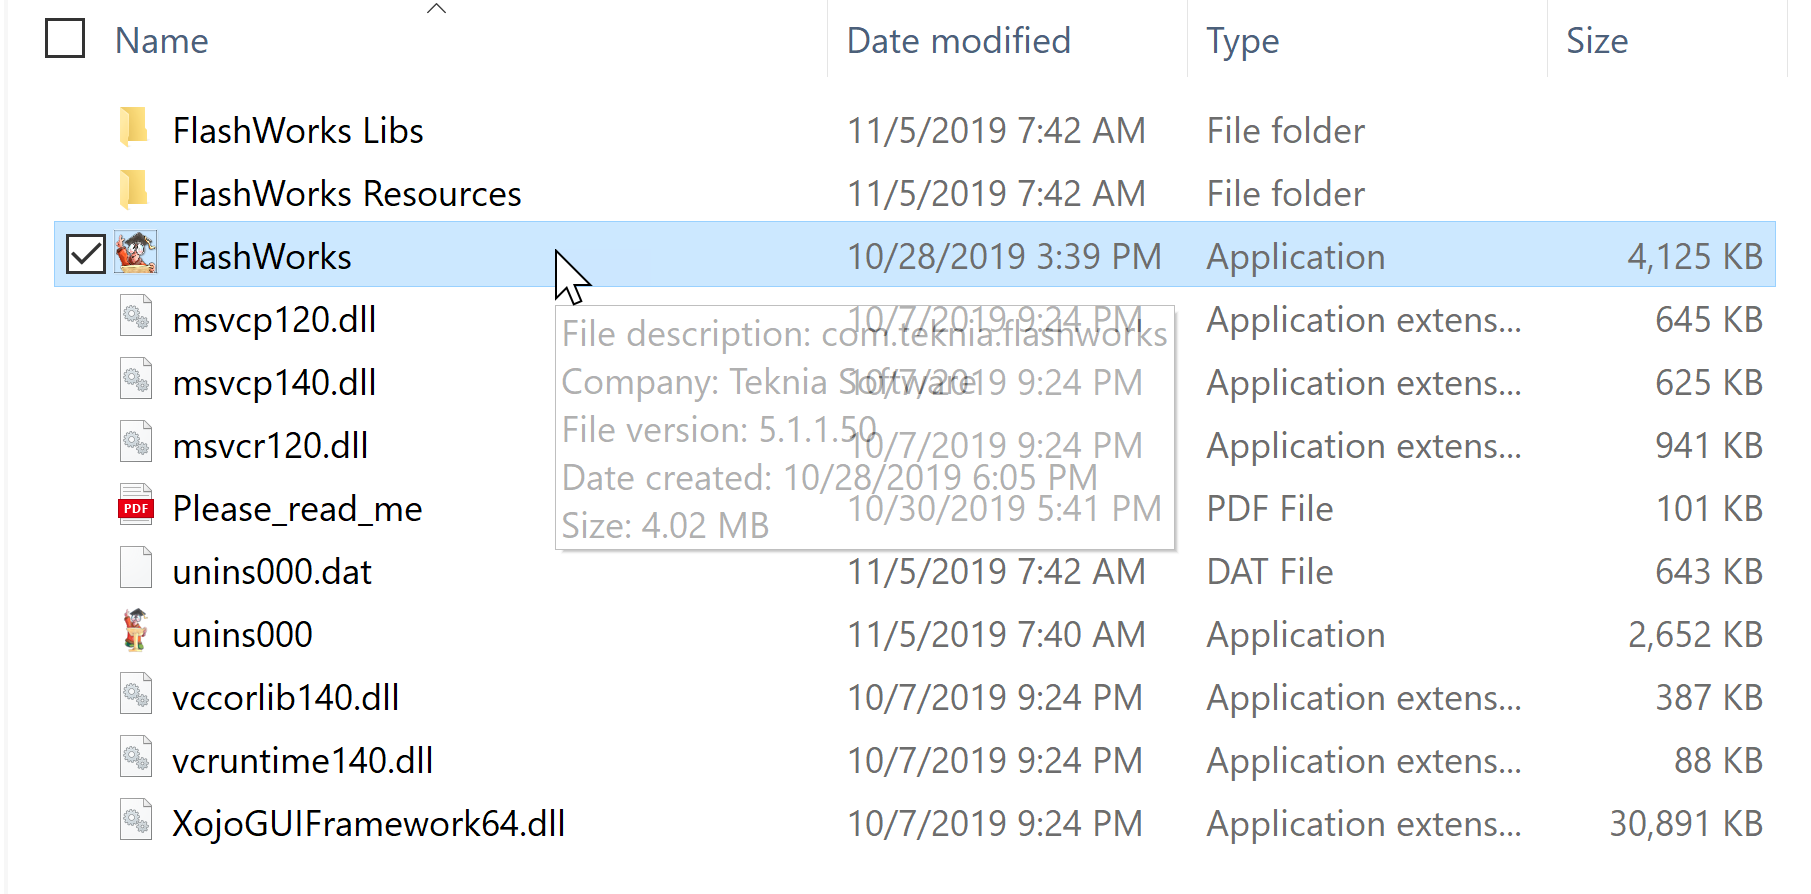Click the sort arrow above Name column

(x=436, y=9)
